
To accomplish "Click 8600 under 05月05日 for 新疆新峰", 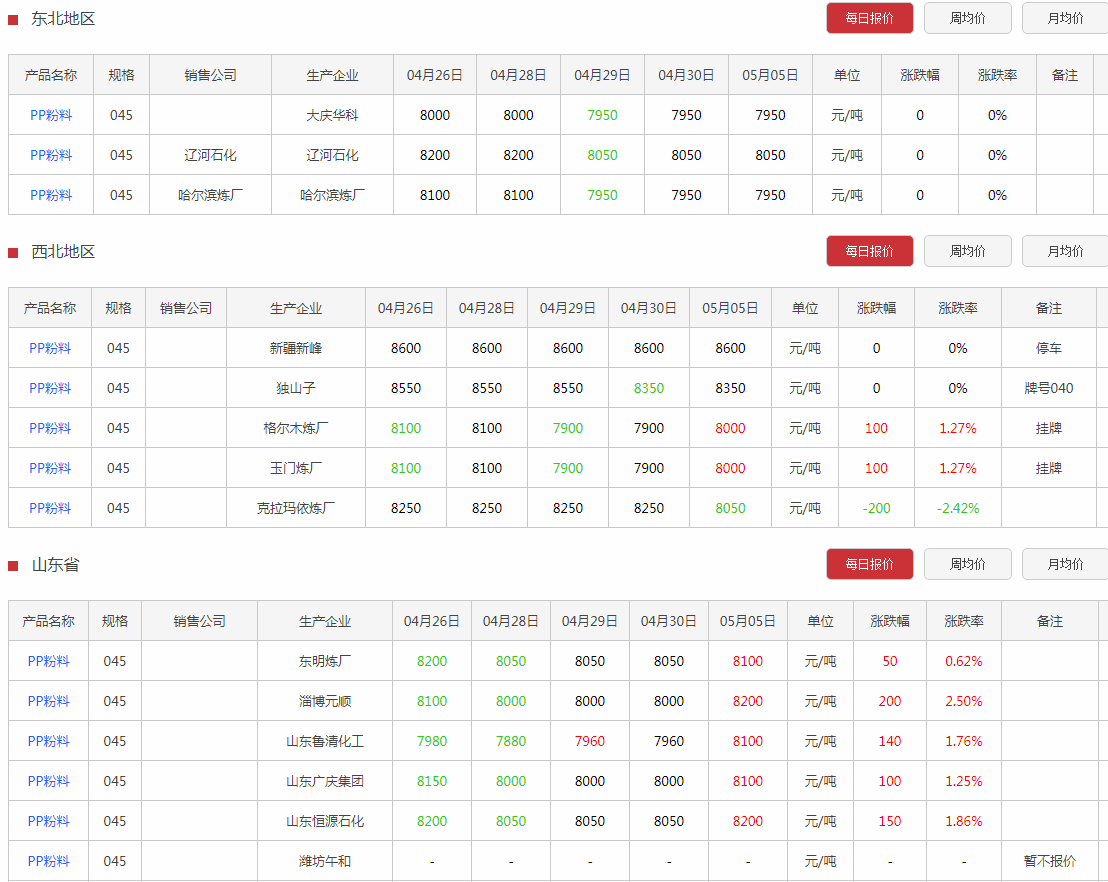I will click(730, 348).
